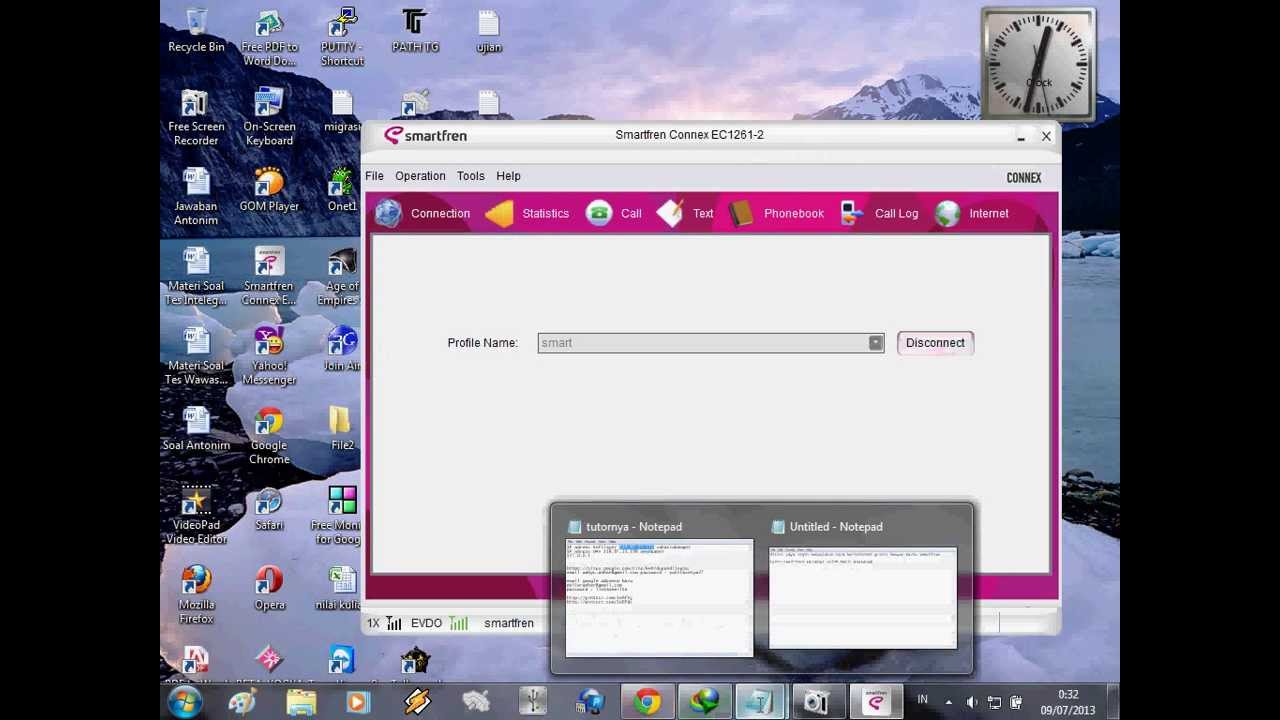Click the EVDO label in status bar
The image size is (1280, 720).
(426, 623)
